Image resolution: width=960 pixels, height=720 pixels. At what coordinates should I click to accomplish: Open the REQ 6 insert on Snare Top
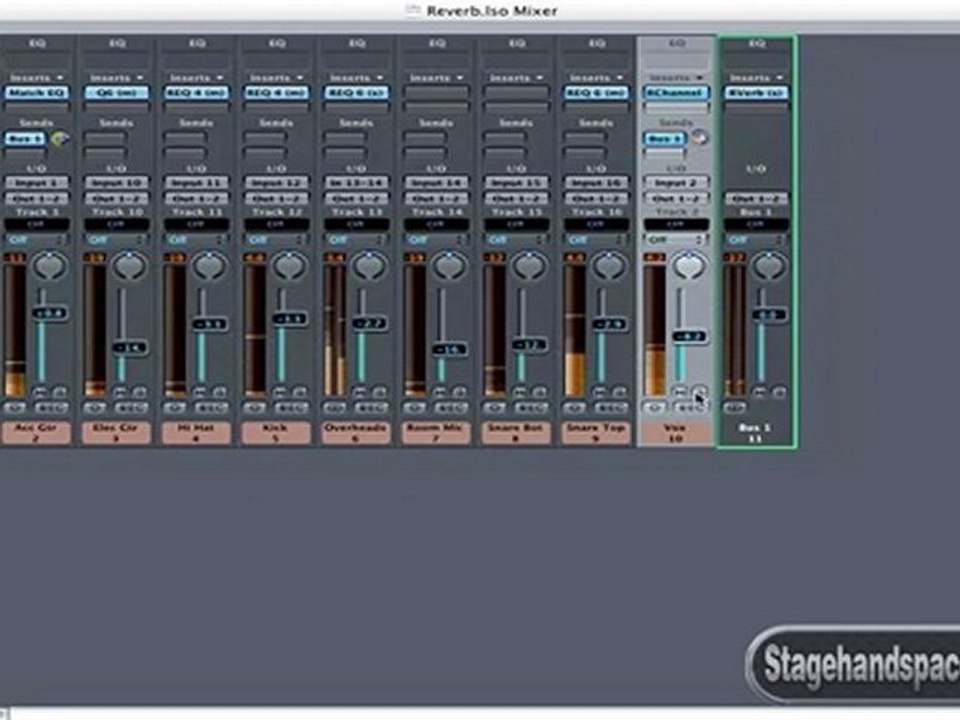(596, 92)
